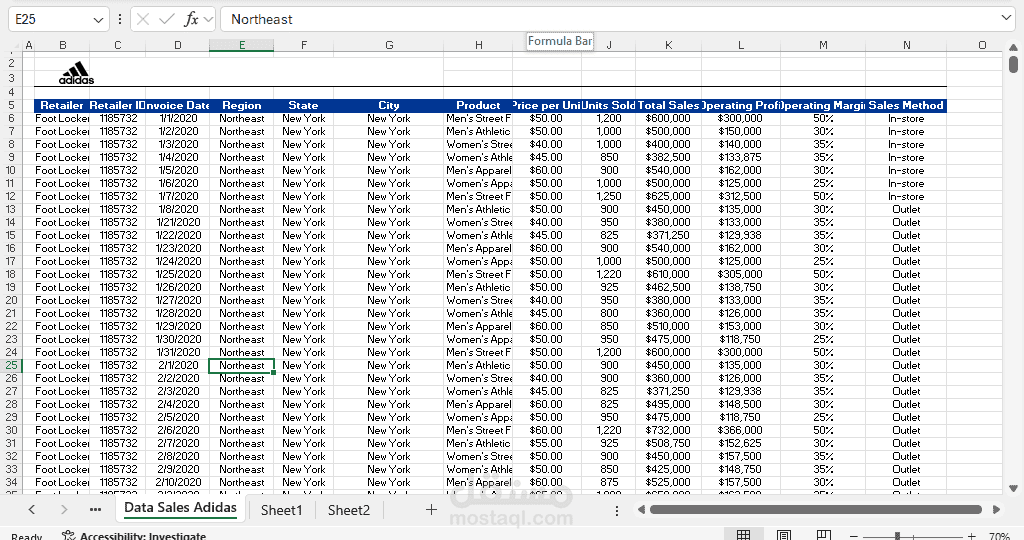The height and width of the screenshot is (540, 1024).
Task: Click the $366,000 operating profit cell
Action: pyautogui.click(x=740, y=430)
